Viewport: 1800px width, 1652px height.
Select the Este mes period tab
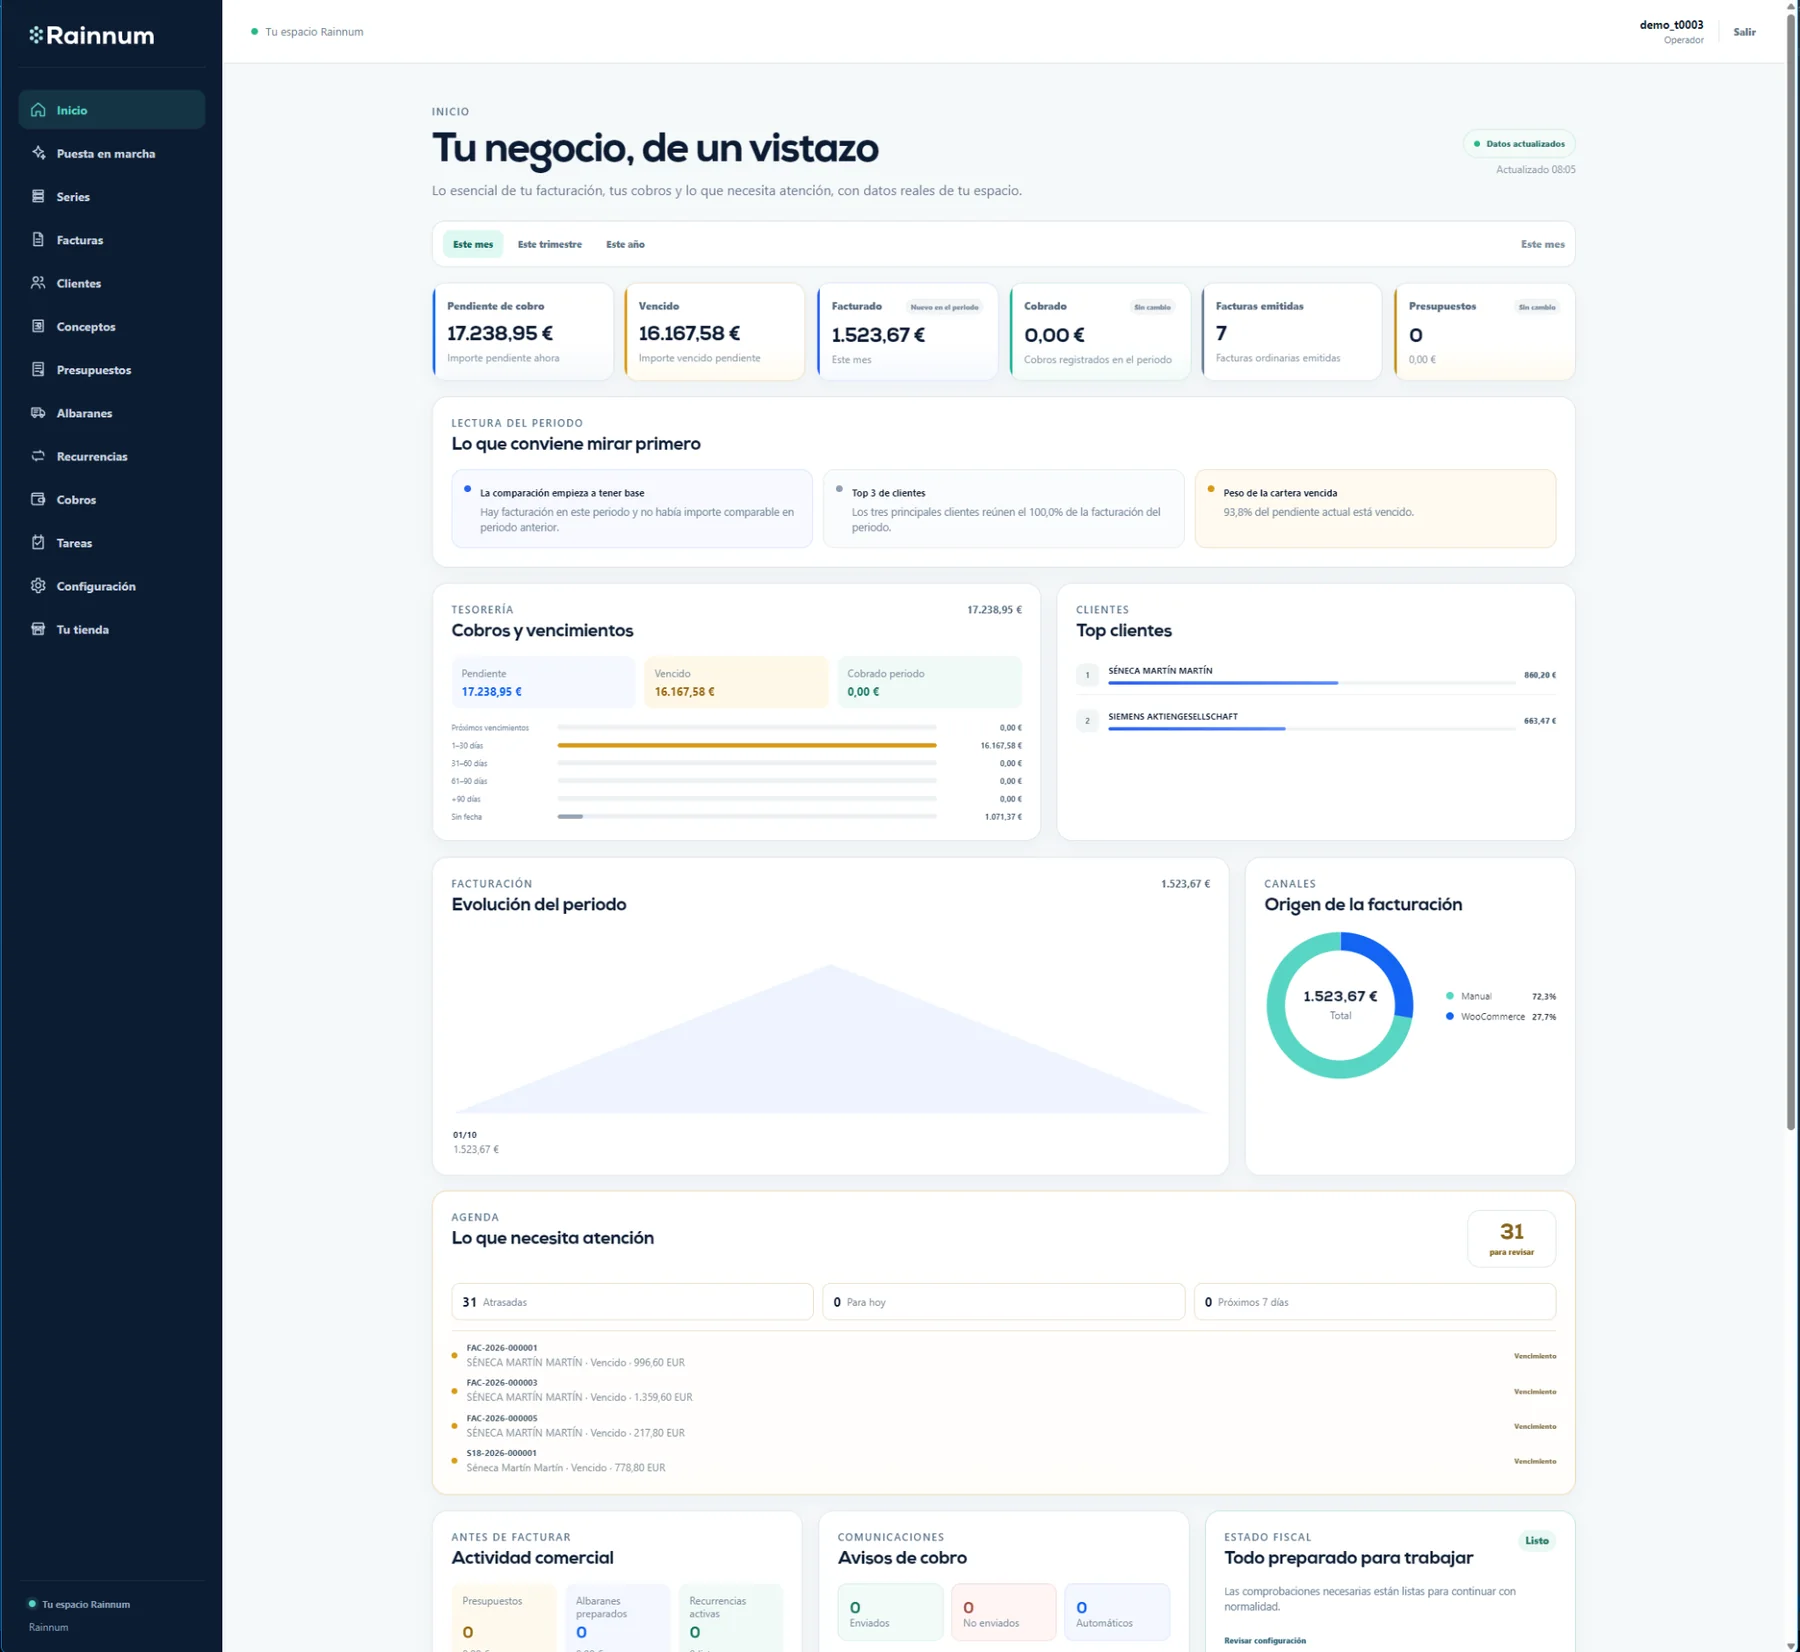pos(473,244)
